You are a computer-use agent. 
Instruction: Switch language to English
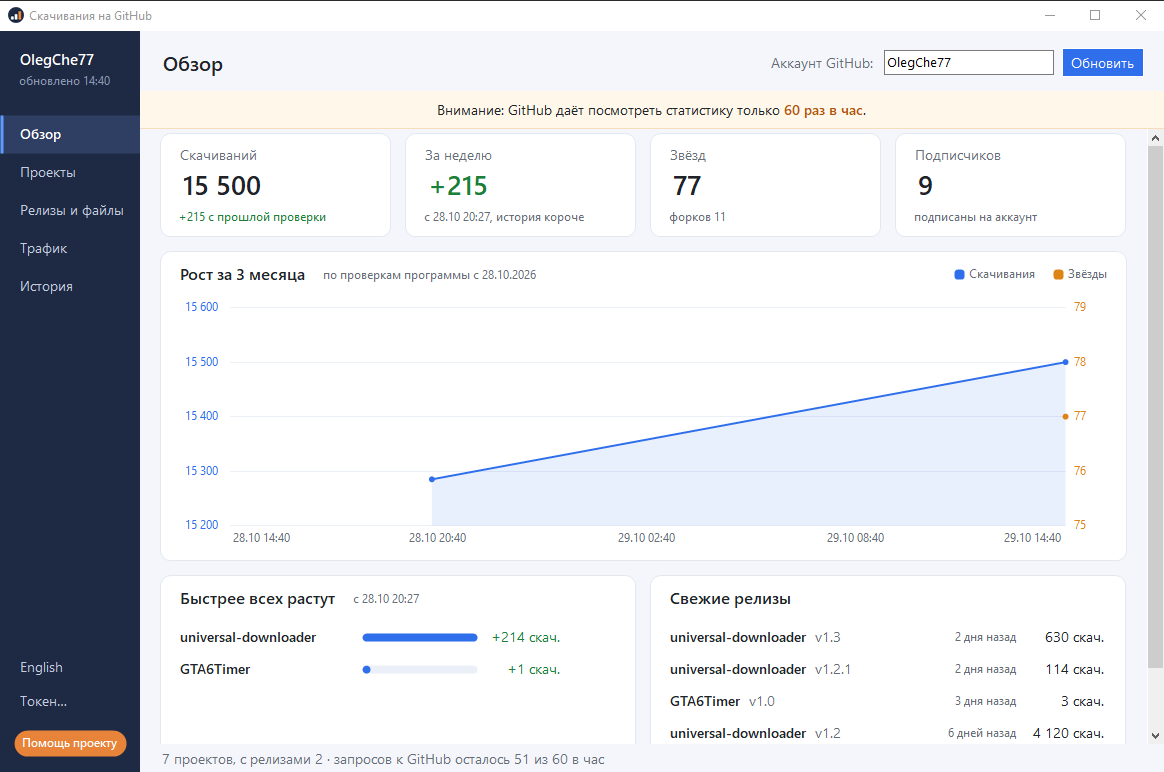[x=42, y=667]
